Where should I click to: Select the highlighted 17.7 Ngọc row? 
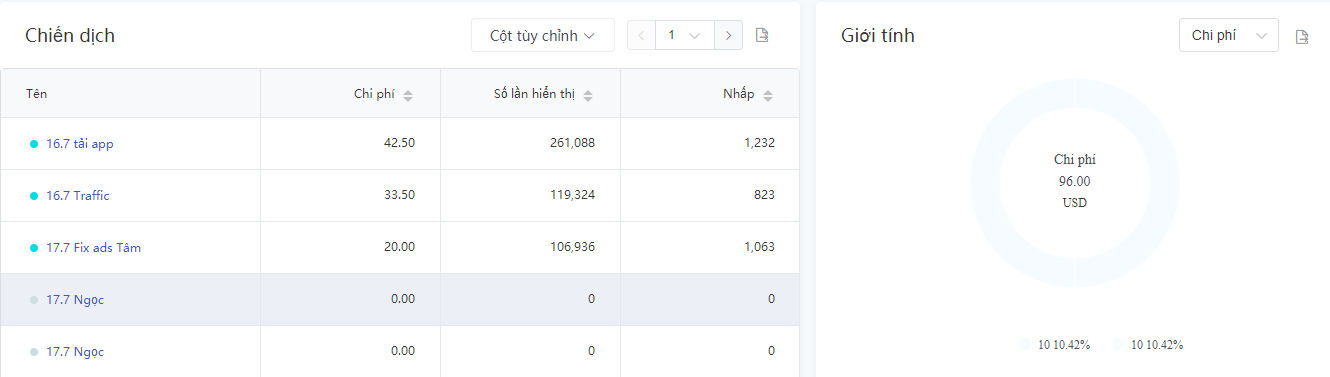click(x=400, y=300)
